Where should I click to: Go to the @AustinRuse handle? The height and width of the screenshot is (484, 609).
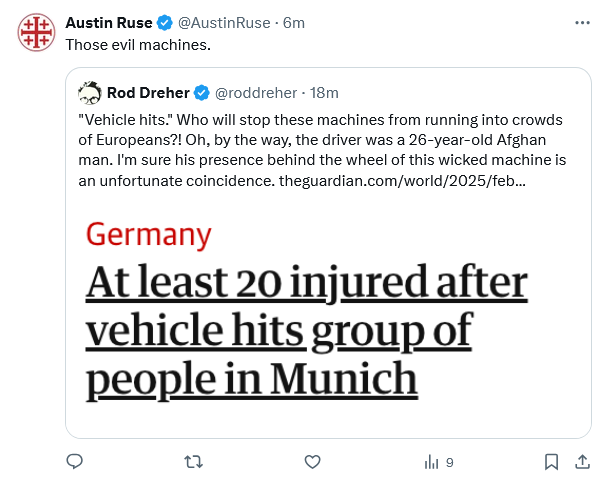click(227, 22)
